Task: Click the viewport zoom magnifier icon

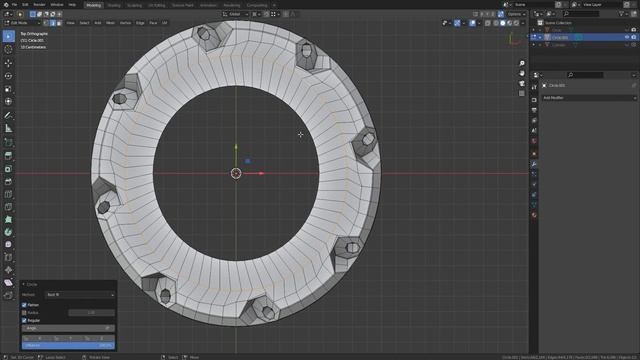Action: 522,63
